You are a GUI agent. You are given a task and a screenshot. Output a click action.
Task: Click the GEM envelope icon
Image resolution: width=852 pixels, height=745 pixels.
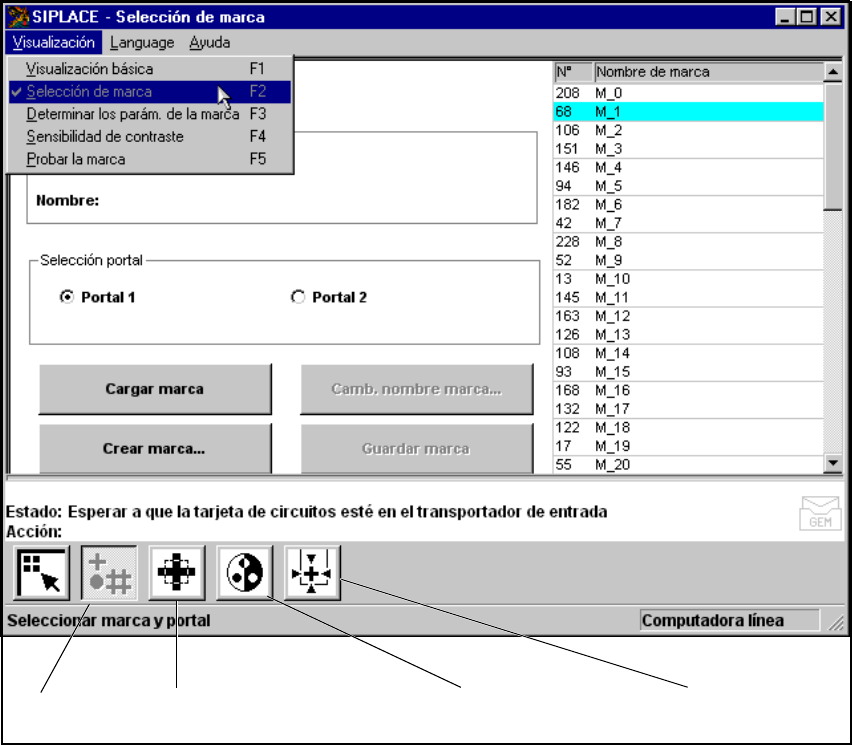pyautogui.click(x=820, y=513)
